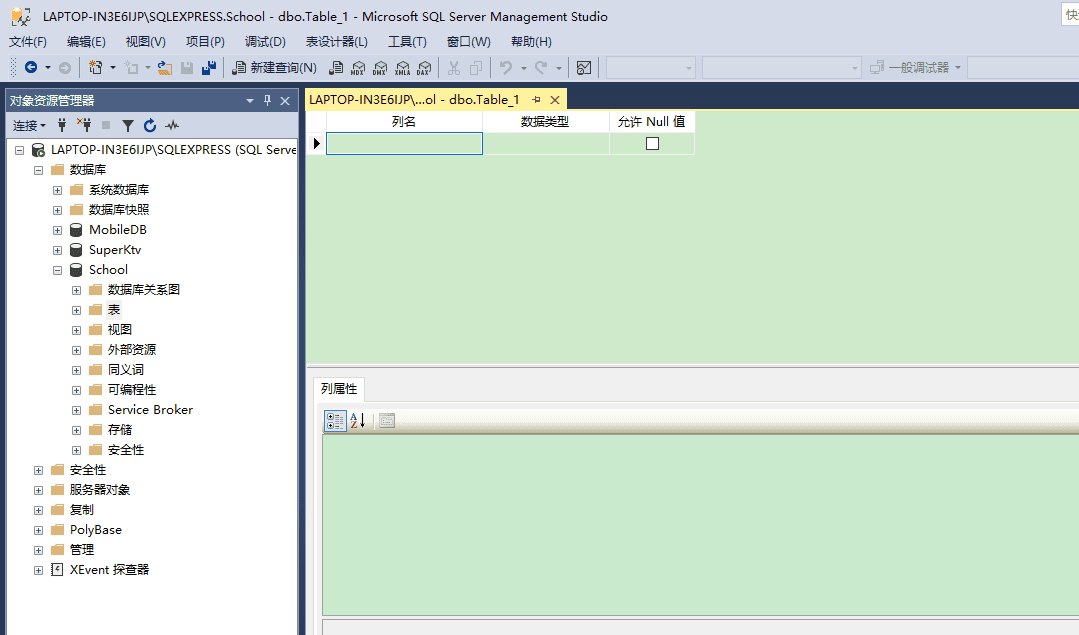Toggle categorized view in 列属性 panel
Viewport: 1079px width, 635px height.
pyautogui.click(x=335, y=420)
